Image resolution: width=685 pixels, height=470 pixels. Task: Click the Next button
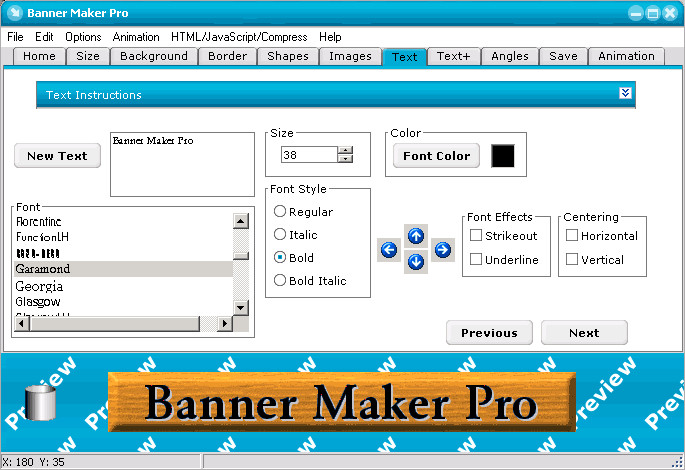(584, 333)
